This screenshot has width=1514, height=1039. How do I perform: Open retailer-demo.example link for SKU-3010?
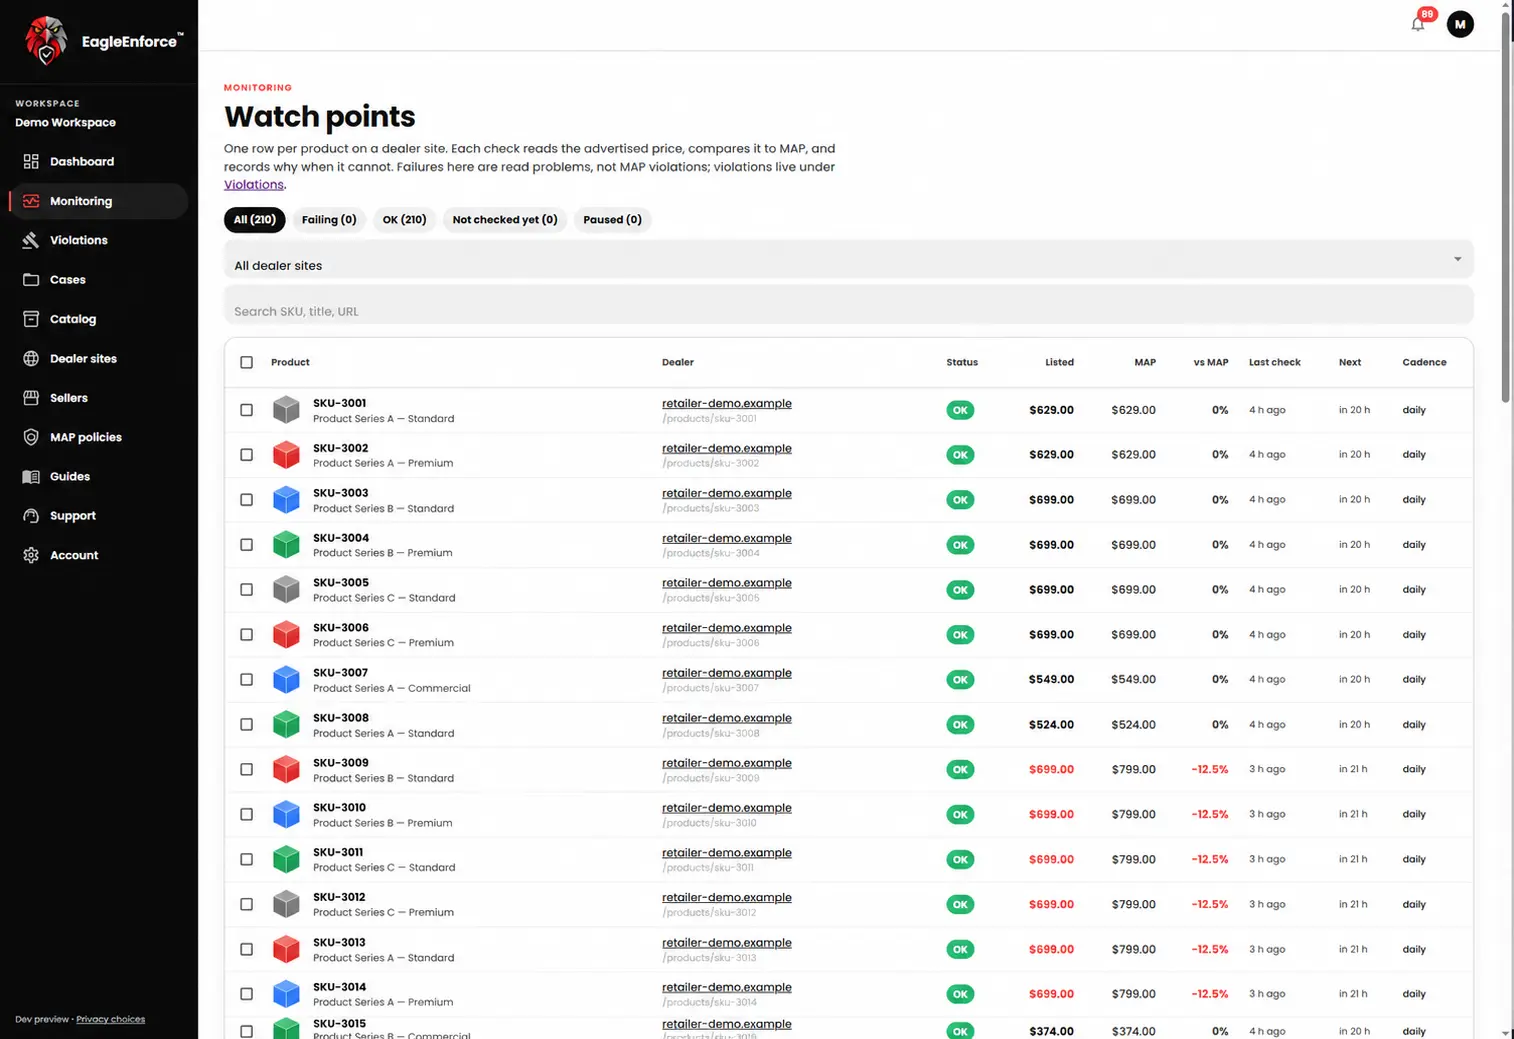click(x=727, y=807)
